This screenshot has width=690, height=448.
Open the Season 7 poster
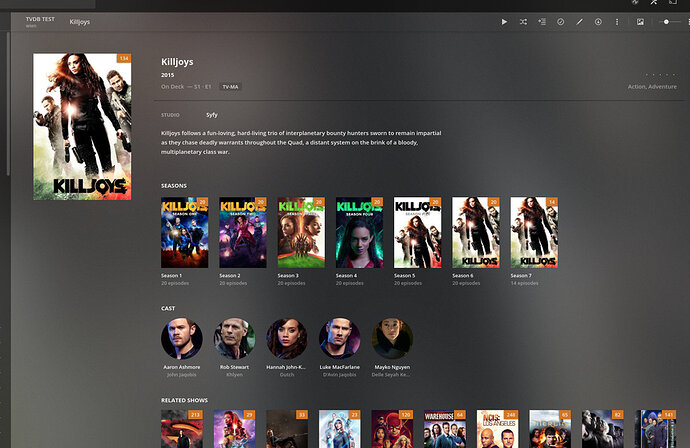point(534,232)
